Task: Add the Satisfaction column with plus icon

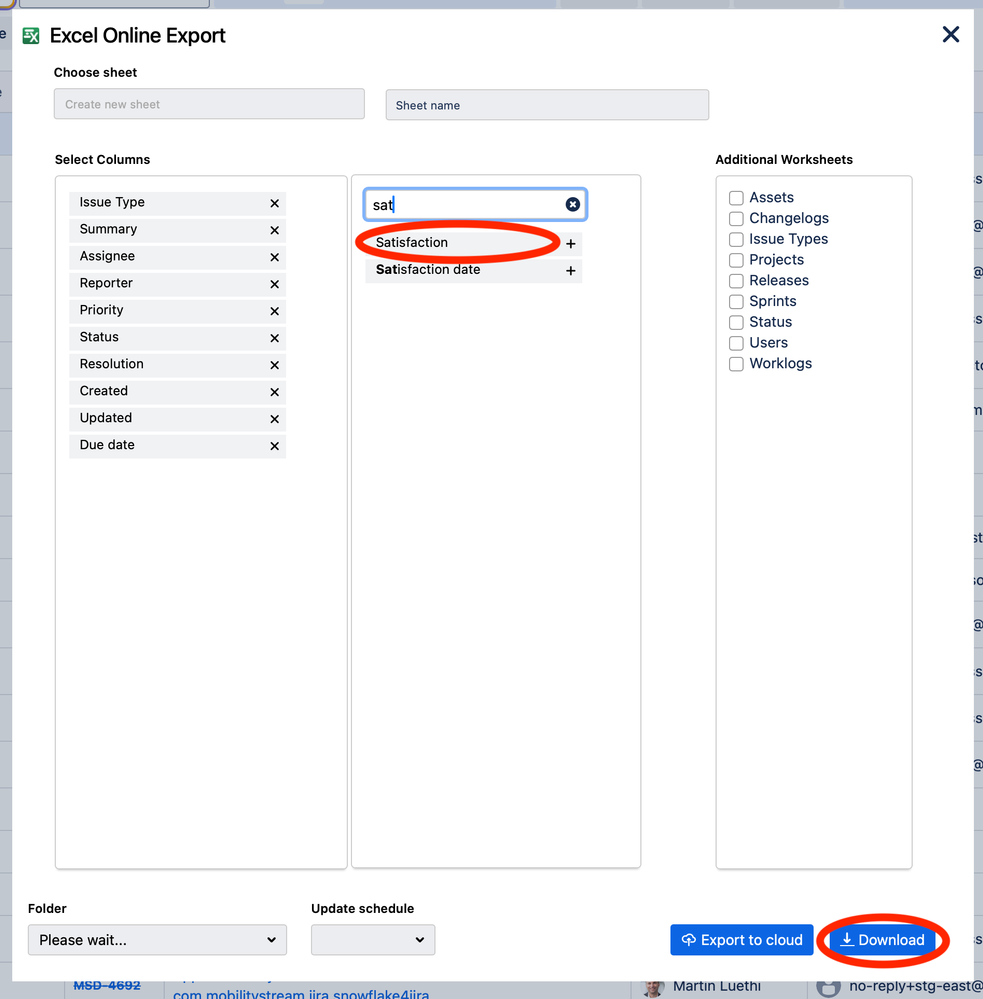Action: pos(571,243)
